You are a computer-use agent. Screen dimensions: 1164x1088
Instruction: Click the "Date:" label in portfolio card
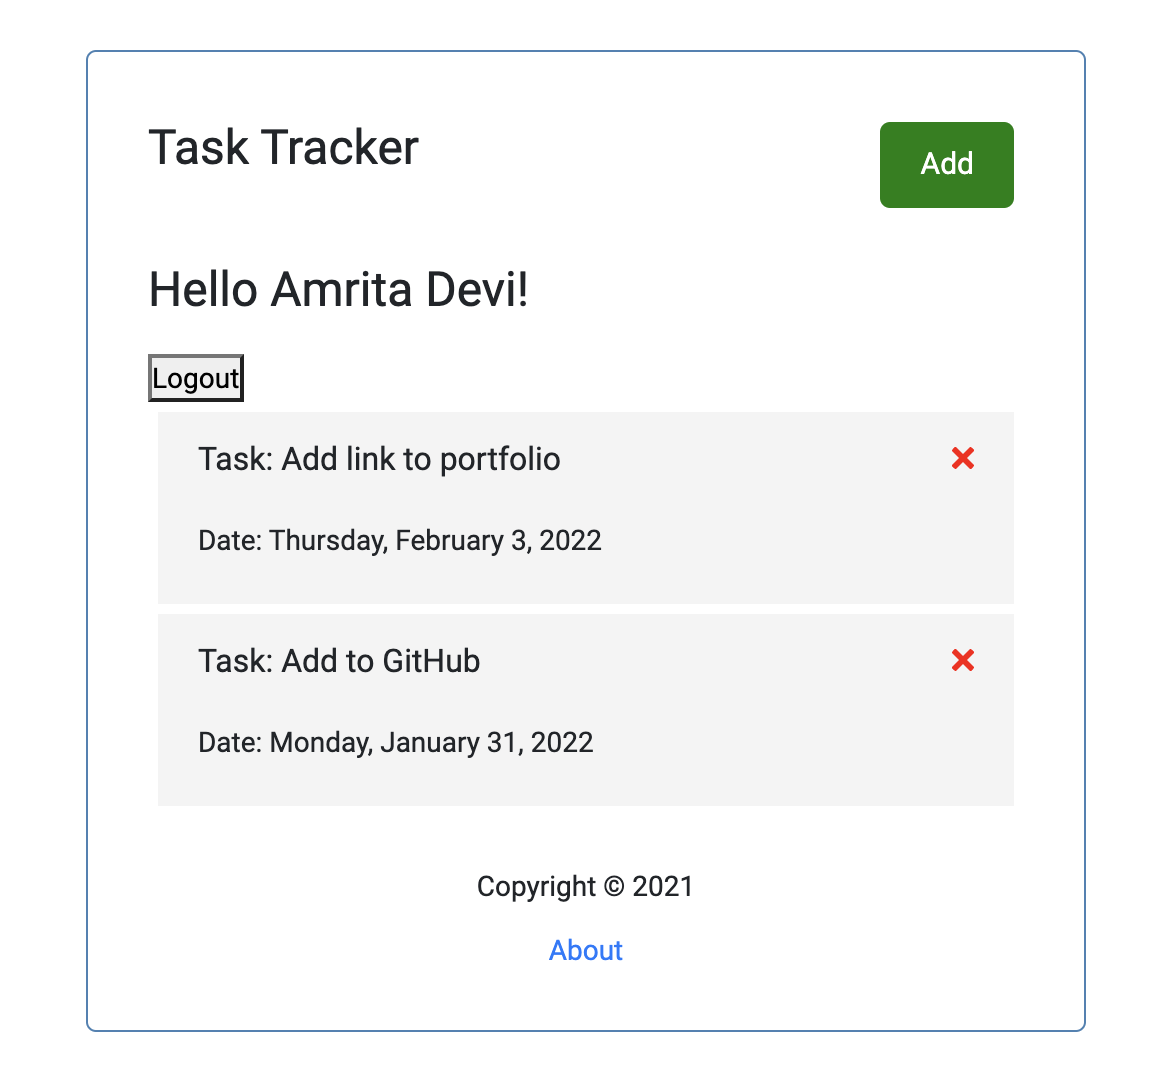pyautogui.click(x=230, y=540)
